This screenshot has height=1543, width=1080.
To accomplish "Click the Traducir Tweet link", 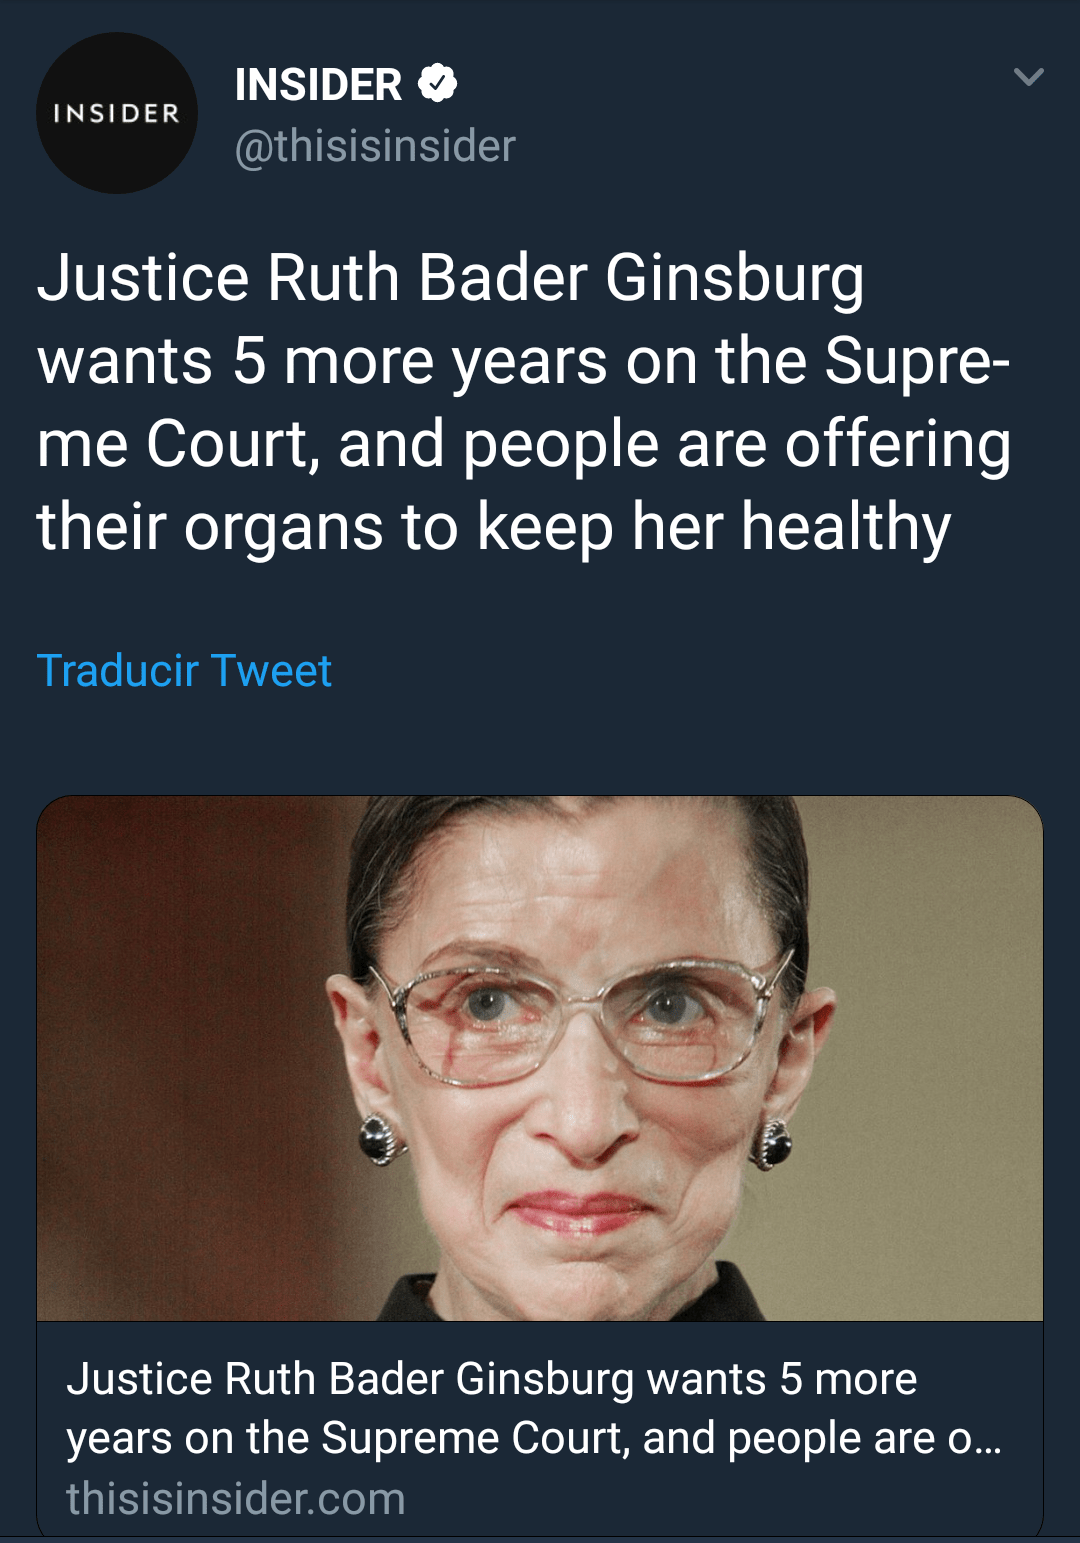I will pos(184,670).
